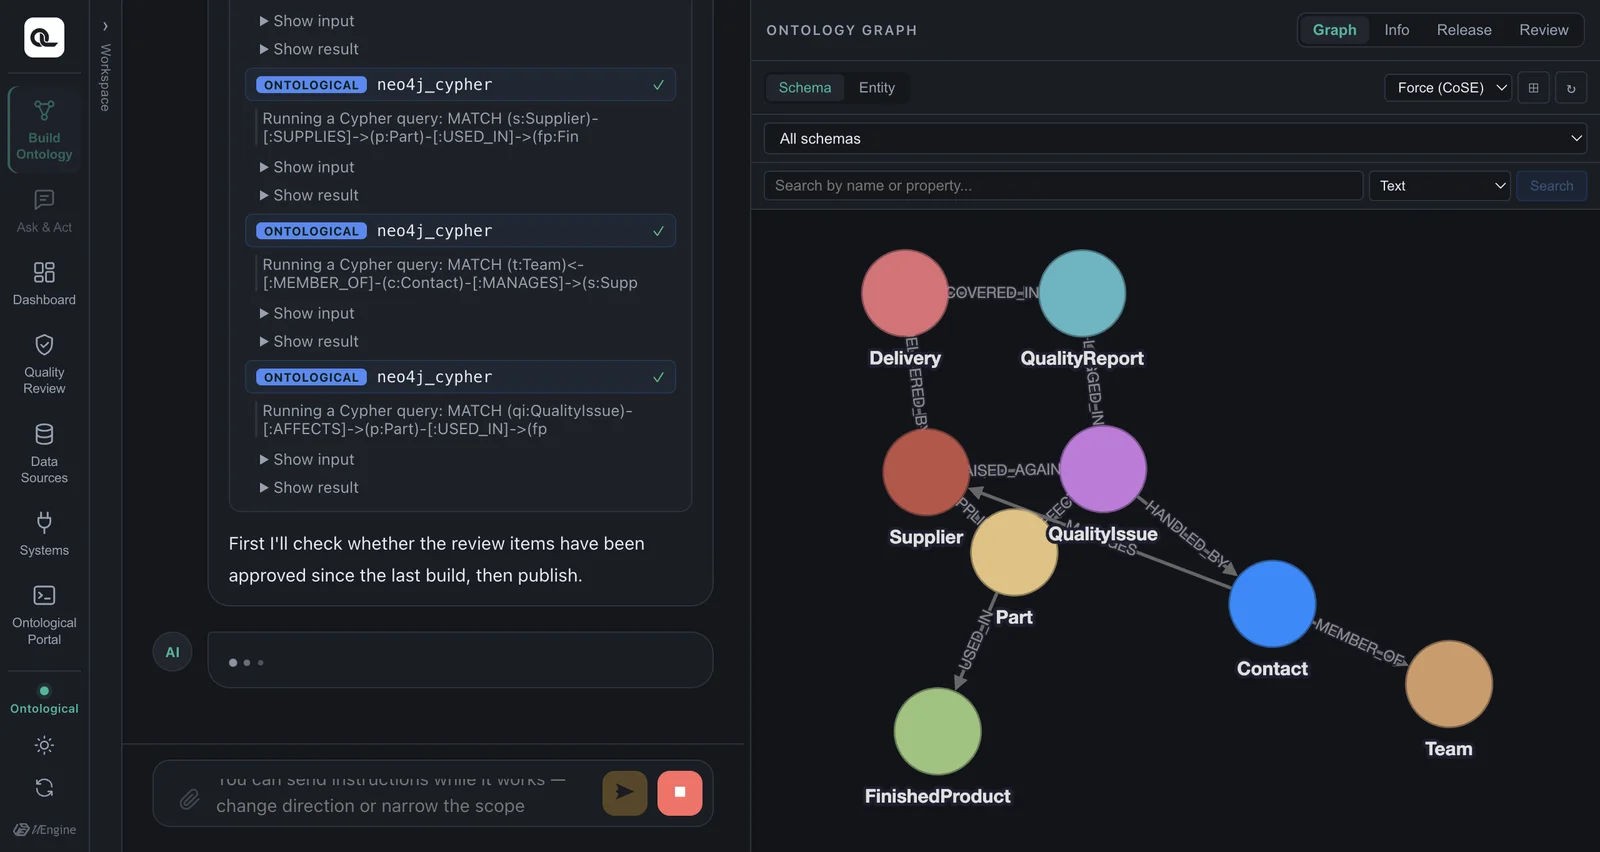
Task: Toggle light/dark theme with sun icon
Action: [44, 745]
